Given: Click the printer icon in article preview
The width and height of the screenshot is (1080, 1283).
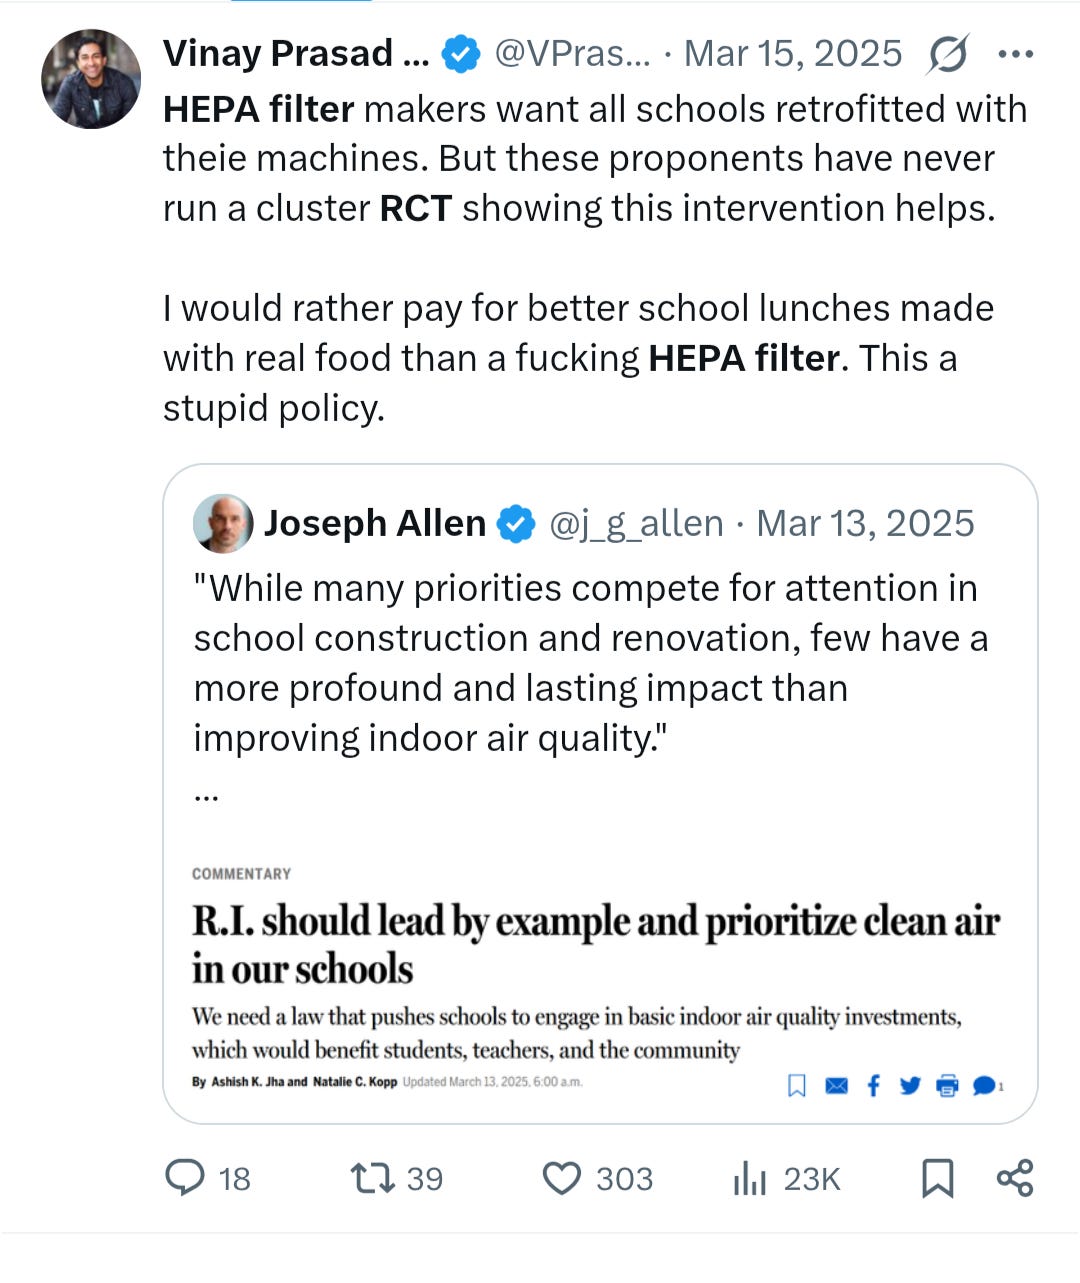Looking at the screenshot, I should point(947,1085).
